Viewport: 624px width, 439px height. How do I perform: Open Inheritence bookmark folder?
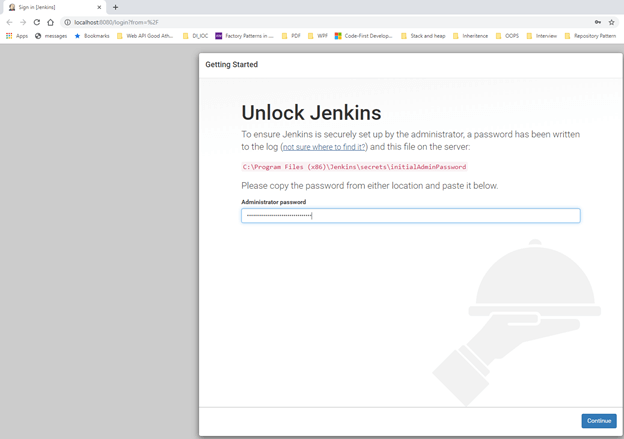click(470, 36)
